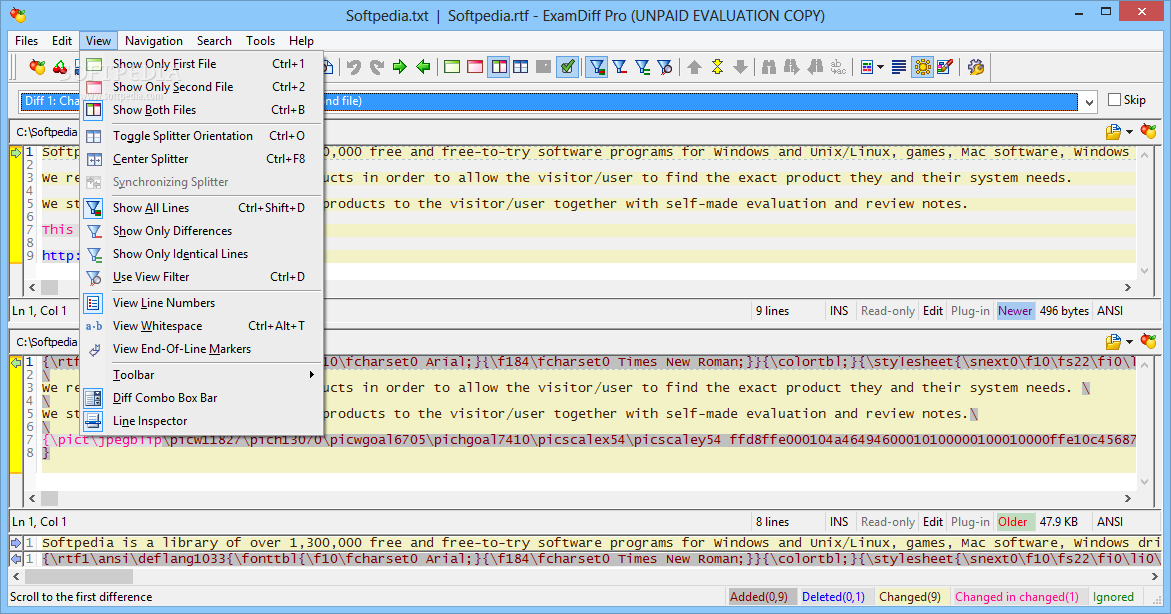1171x614 pixels.
Task: Click Show Only First File toolbar icon
Action: 452,67
